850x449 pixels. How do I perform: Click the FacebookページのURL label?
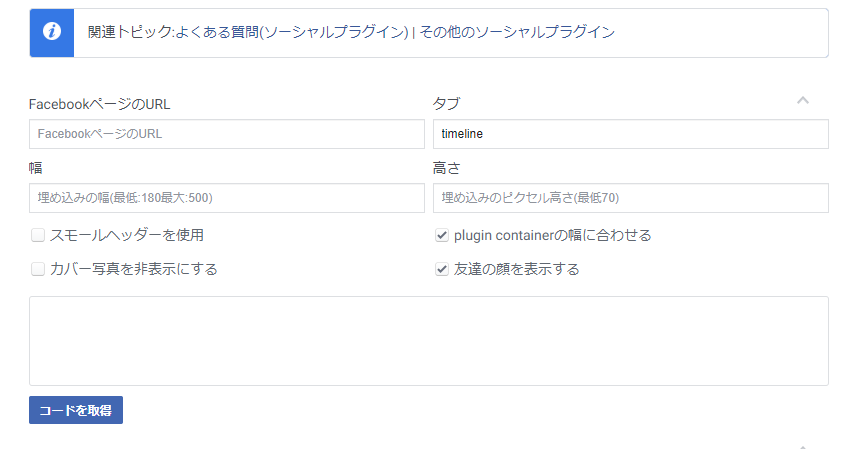tap(99, 104)
